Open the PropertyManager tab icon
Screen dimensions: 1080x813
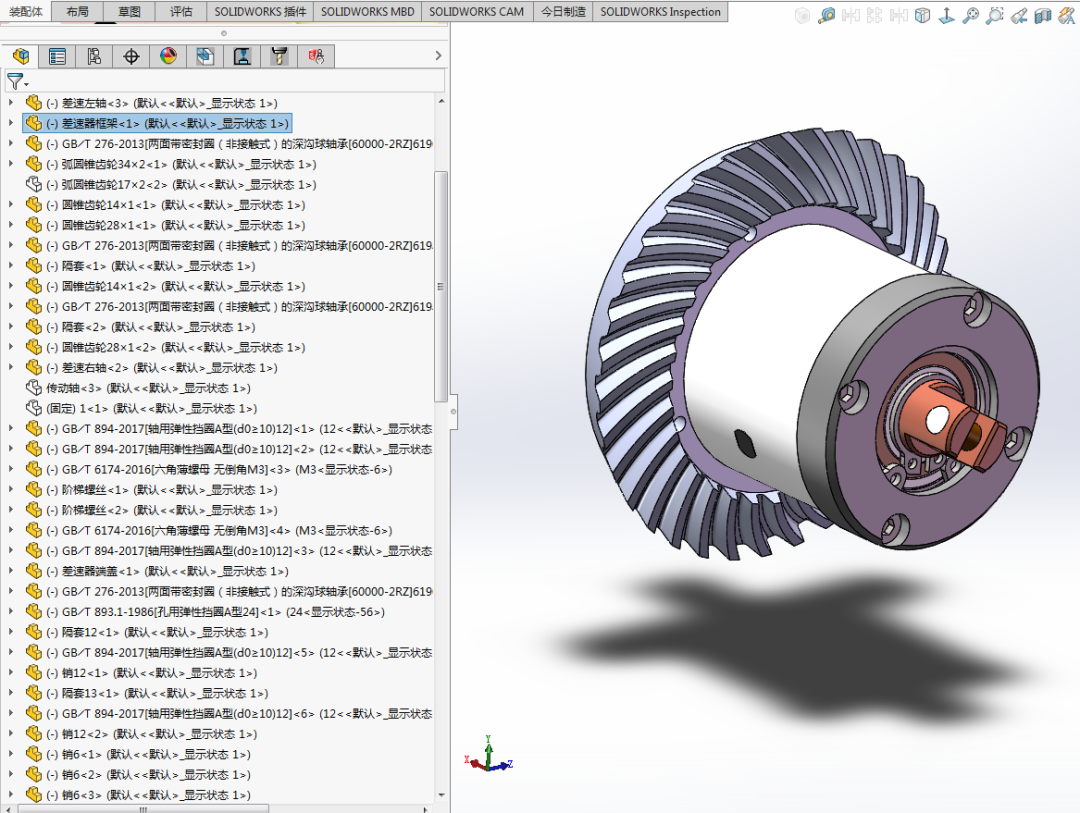tap(57, 56)
